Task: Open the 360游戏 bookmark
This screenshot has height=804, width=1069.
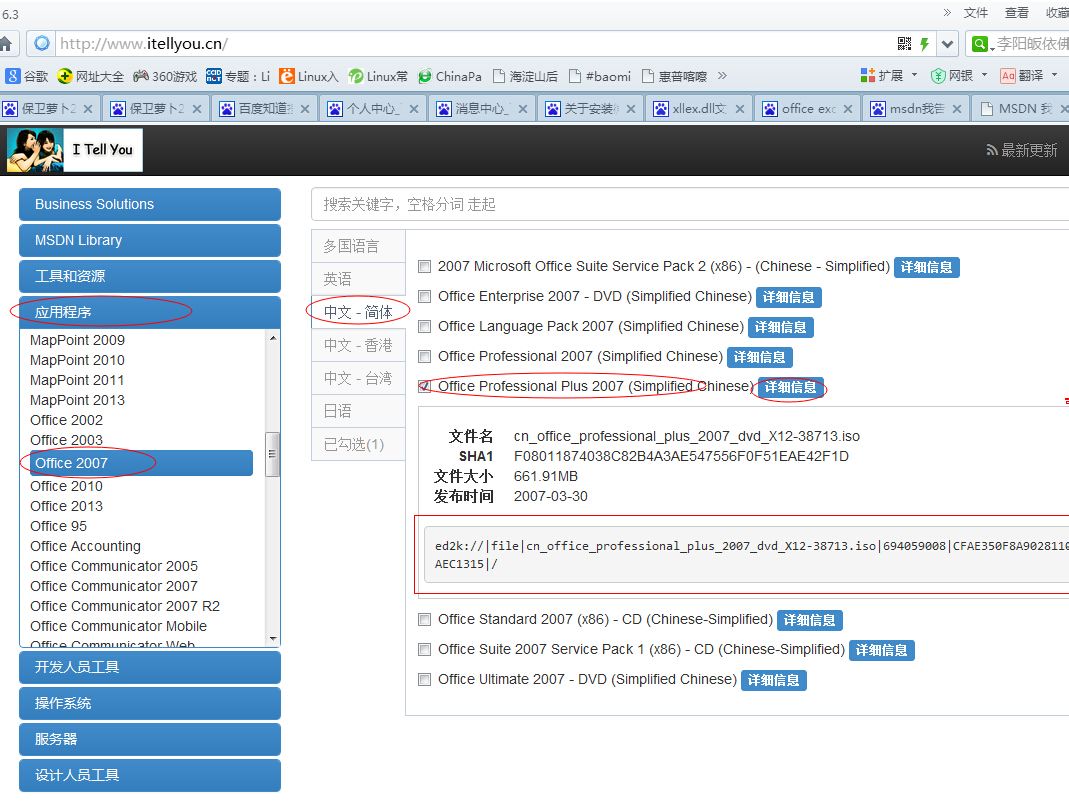Action: (166, 76)
